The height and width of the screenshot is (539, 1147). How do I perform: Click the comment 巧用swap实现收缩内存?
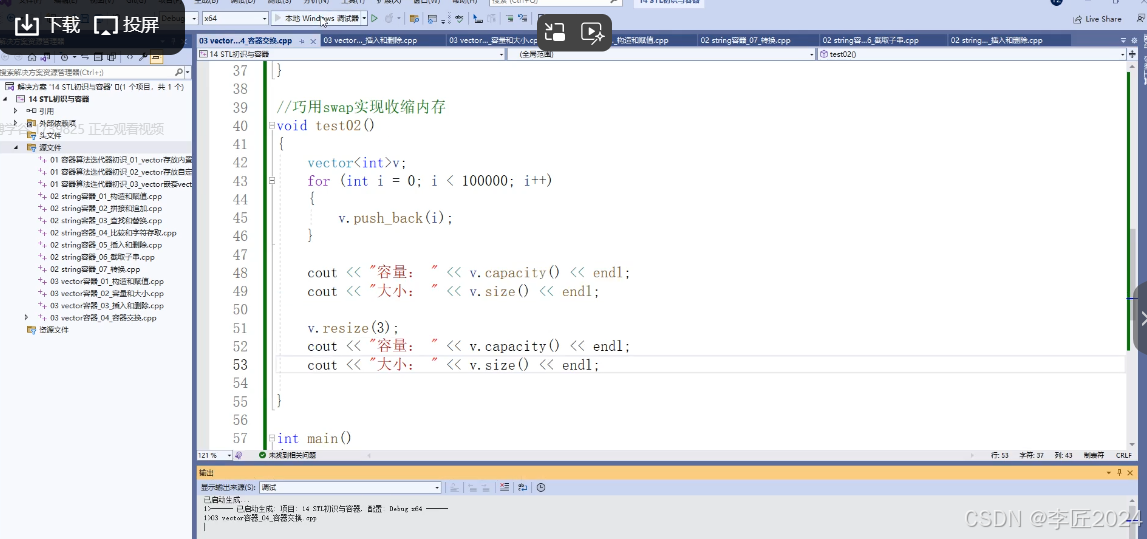361,108
